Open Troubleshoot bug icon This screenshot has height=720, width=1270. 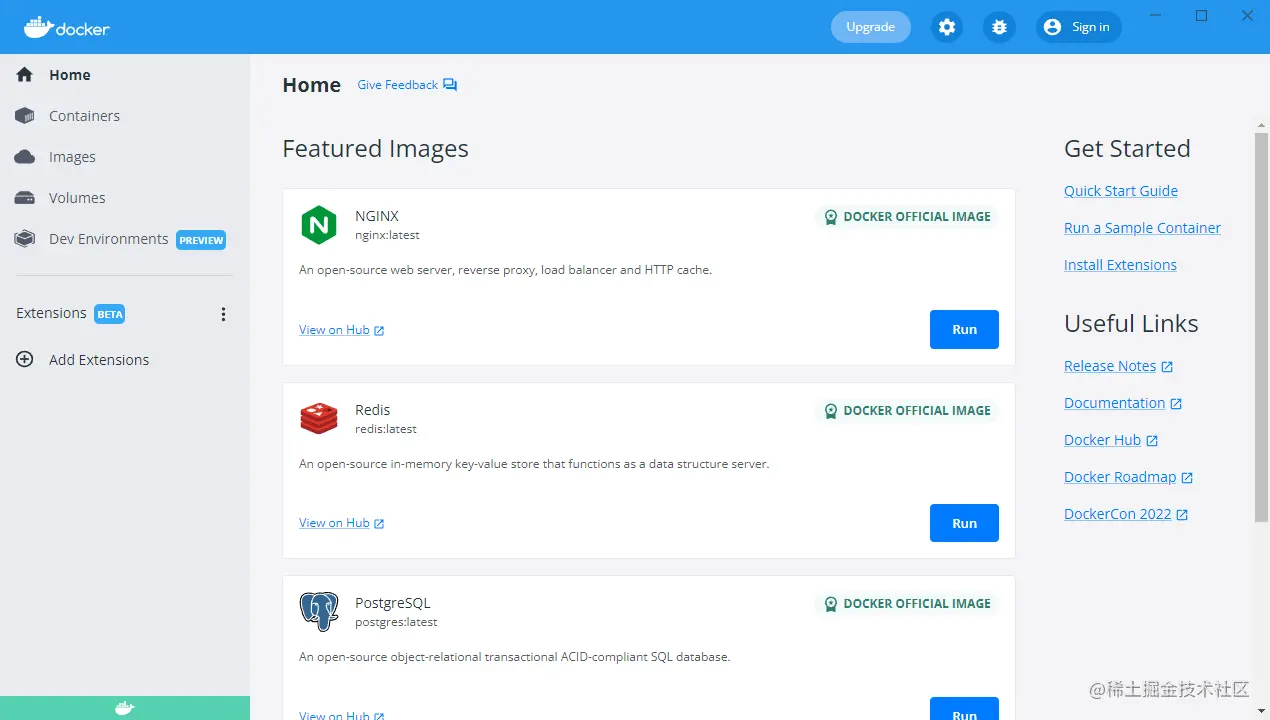coord(999,27)
